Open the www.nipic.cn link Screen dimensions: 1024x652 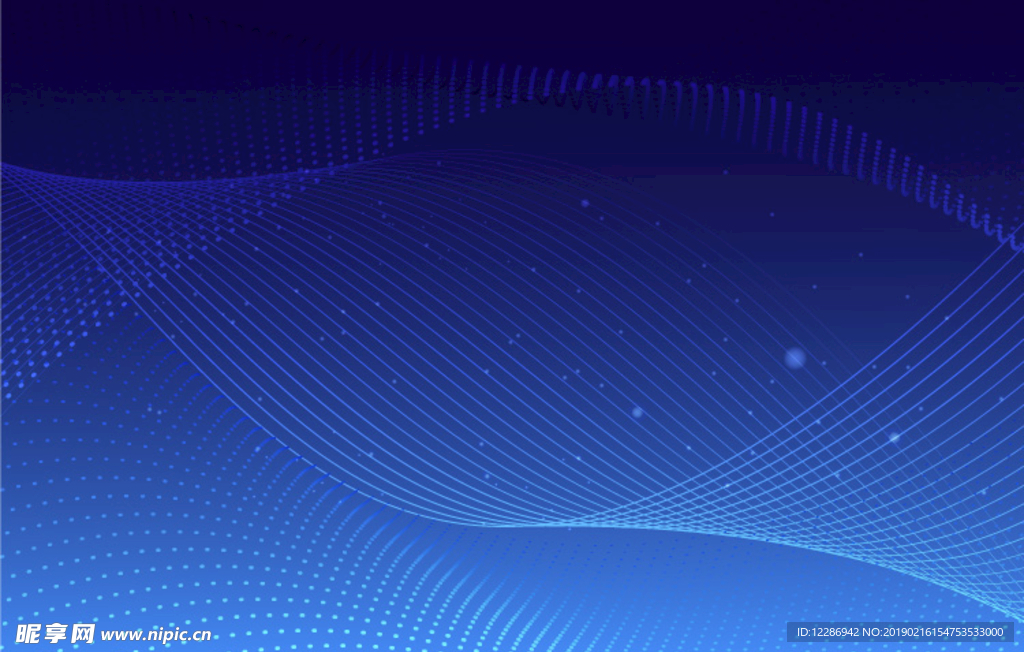pyautogui.click(x=157, y=634)
